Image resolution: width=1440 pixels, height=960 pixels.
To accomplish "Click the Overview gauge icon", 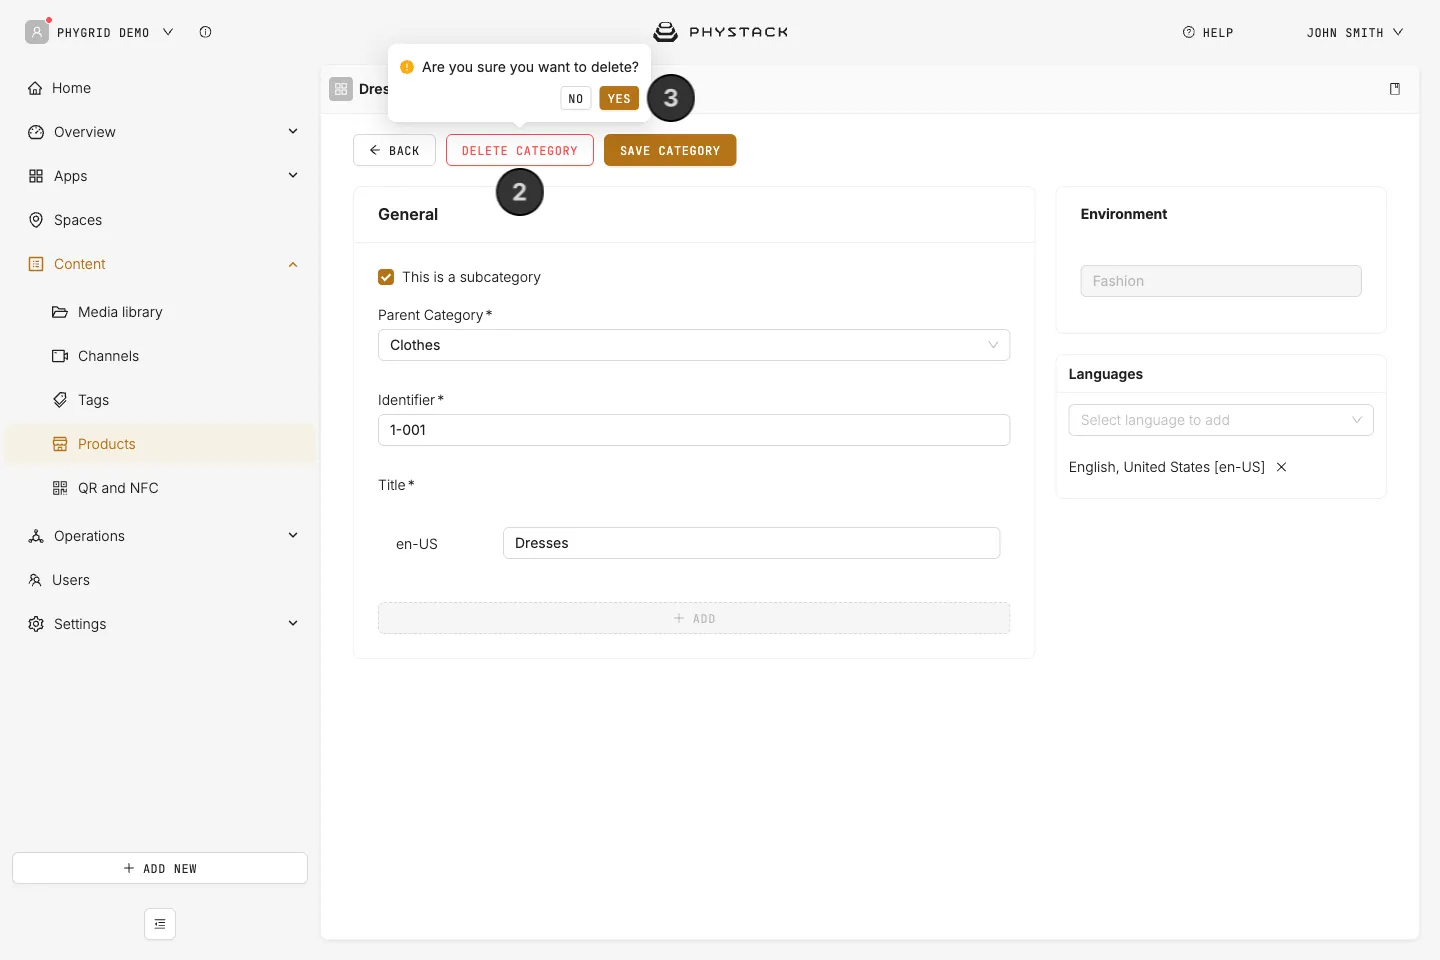I will pyautogui.click(x=36, y=132).
